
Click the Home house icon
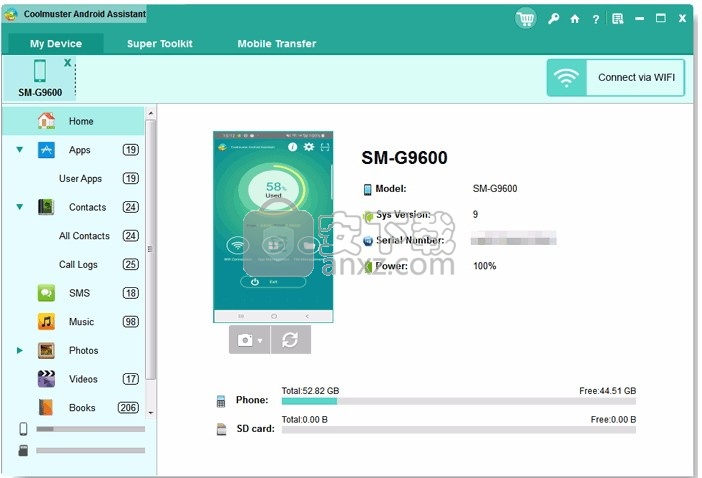[46, 121]
